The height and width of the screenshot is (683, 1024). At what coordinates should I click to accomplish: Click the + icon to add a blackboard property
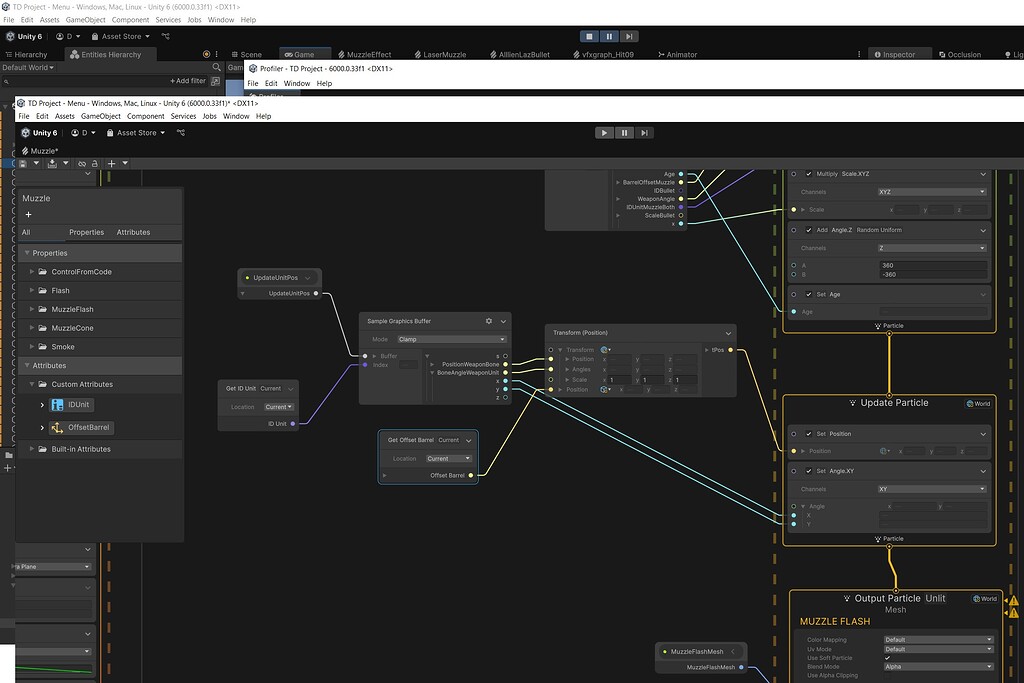coord(29,214)
